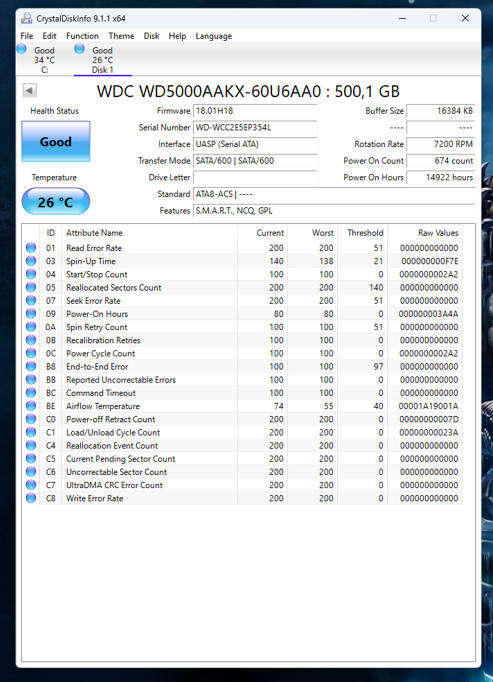Image resolution: width=493 pixels, height=682 pixels.
Task: Open the Edit menu
Action: pos(49,36)
